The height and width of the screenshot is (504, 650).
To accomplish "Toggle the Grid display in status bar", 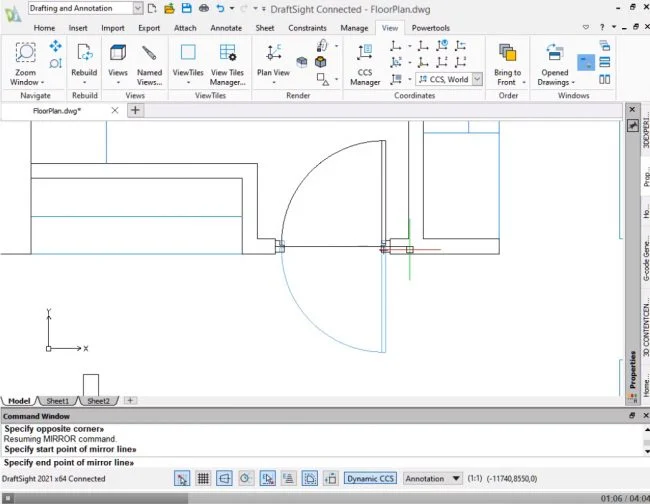I will click(x=203, y=479).
